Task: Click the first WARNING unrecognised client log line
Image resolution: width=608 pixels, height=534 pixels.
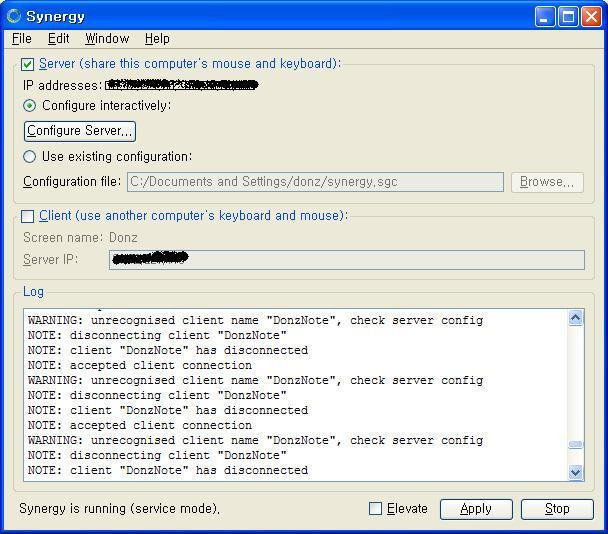Action: pos(256,320)
